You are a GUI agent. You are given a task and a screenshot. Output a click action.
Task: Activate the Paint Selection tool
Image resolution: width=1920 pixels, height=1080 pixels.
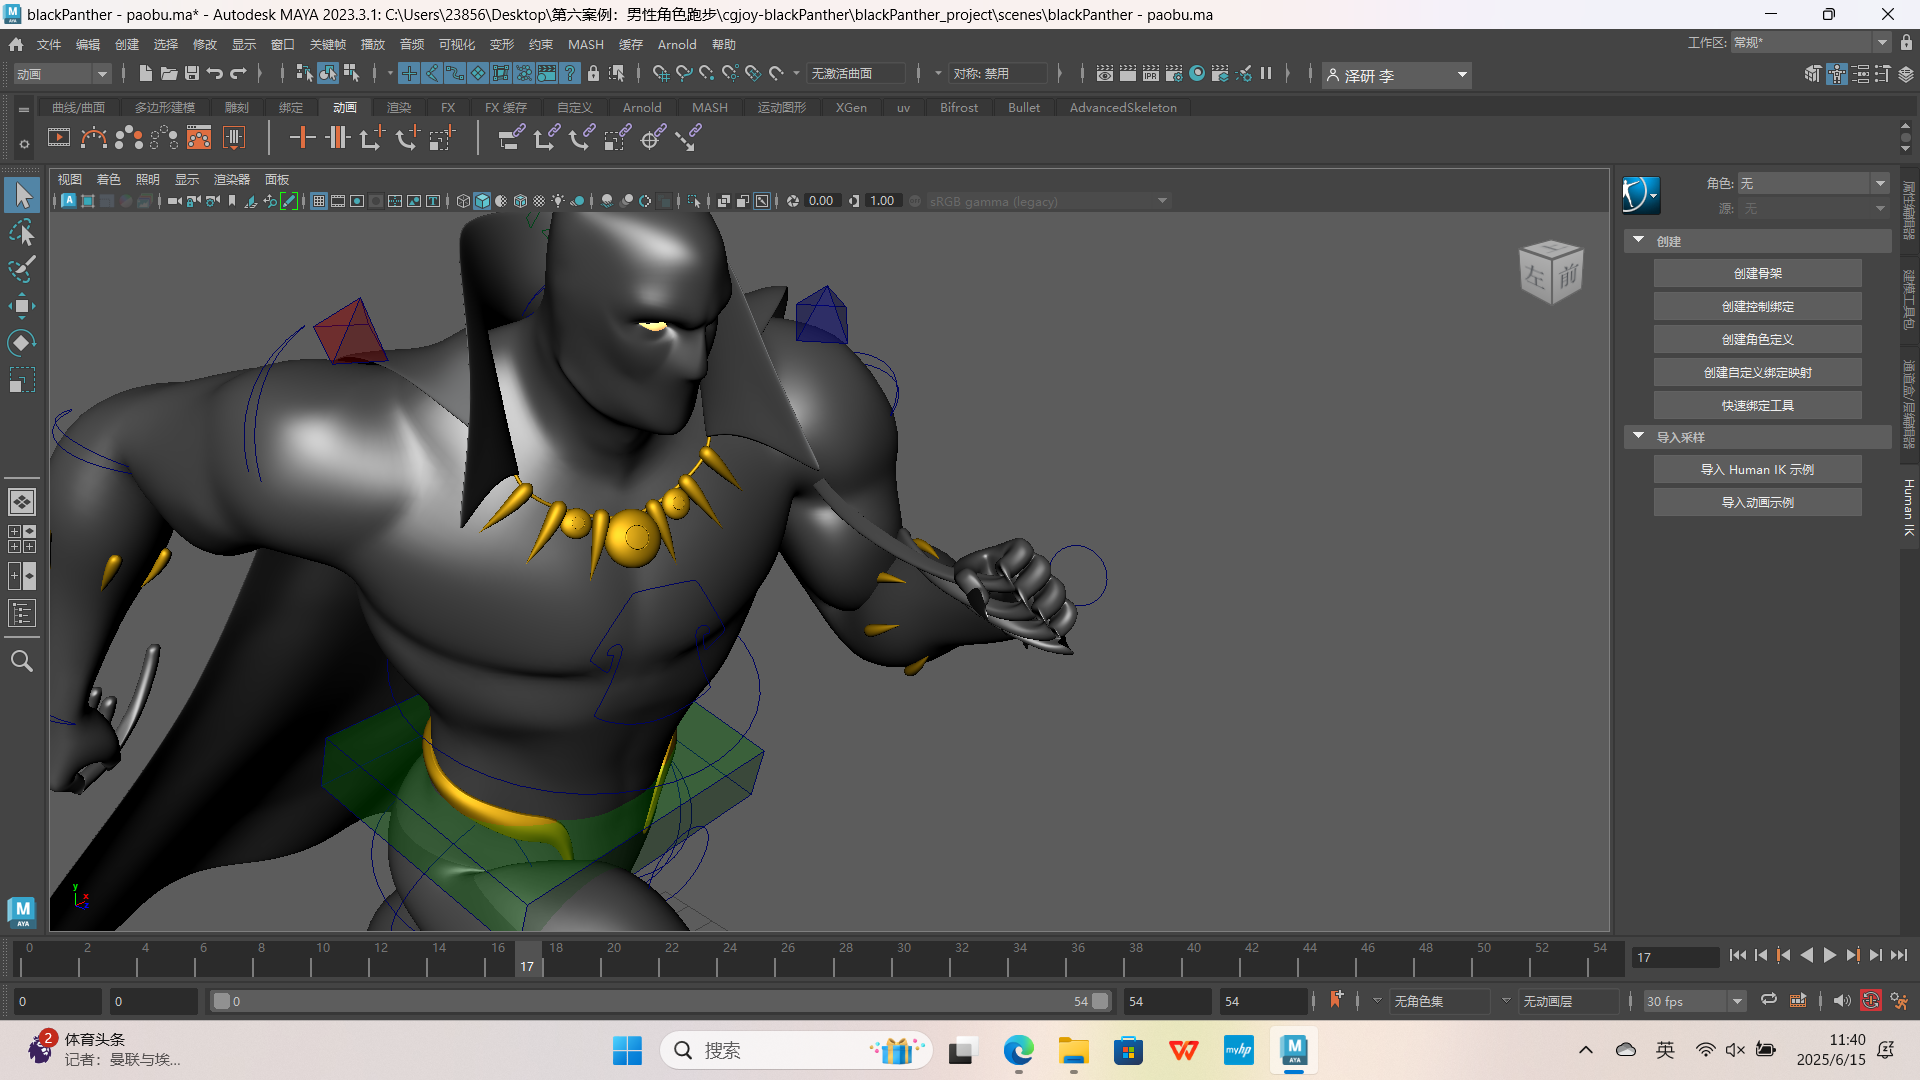pos(22,269)
